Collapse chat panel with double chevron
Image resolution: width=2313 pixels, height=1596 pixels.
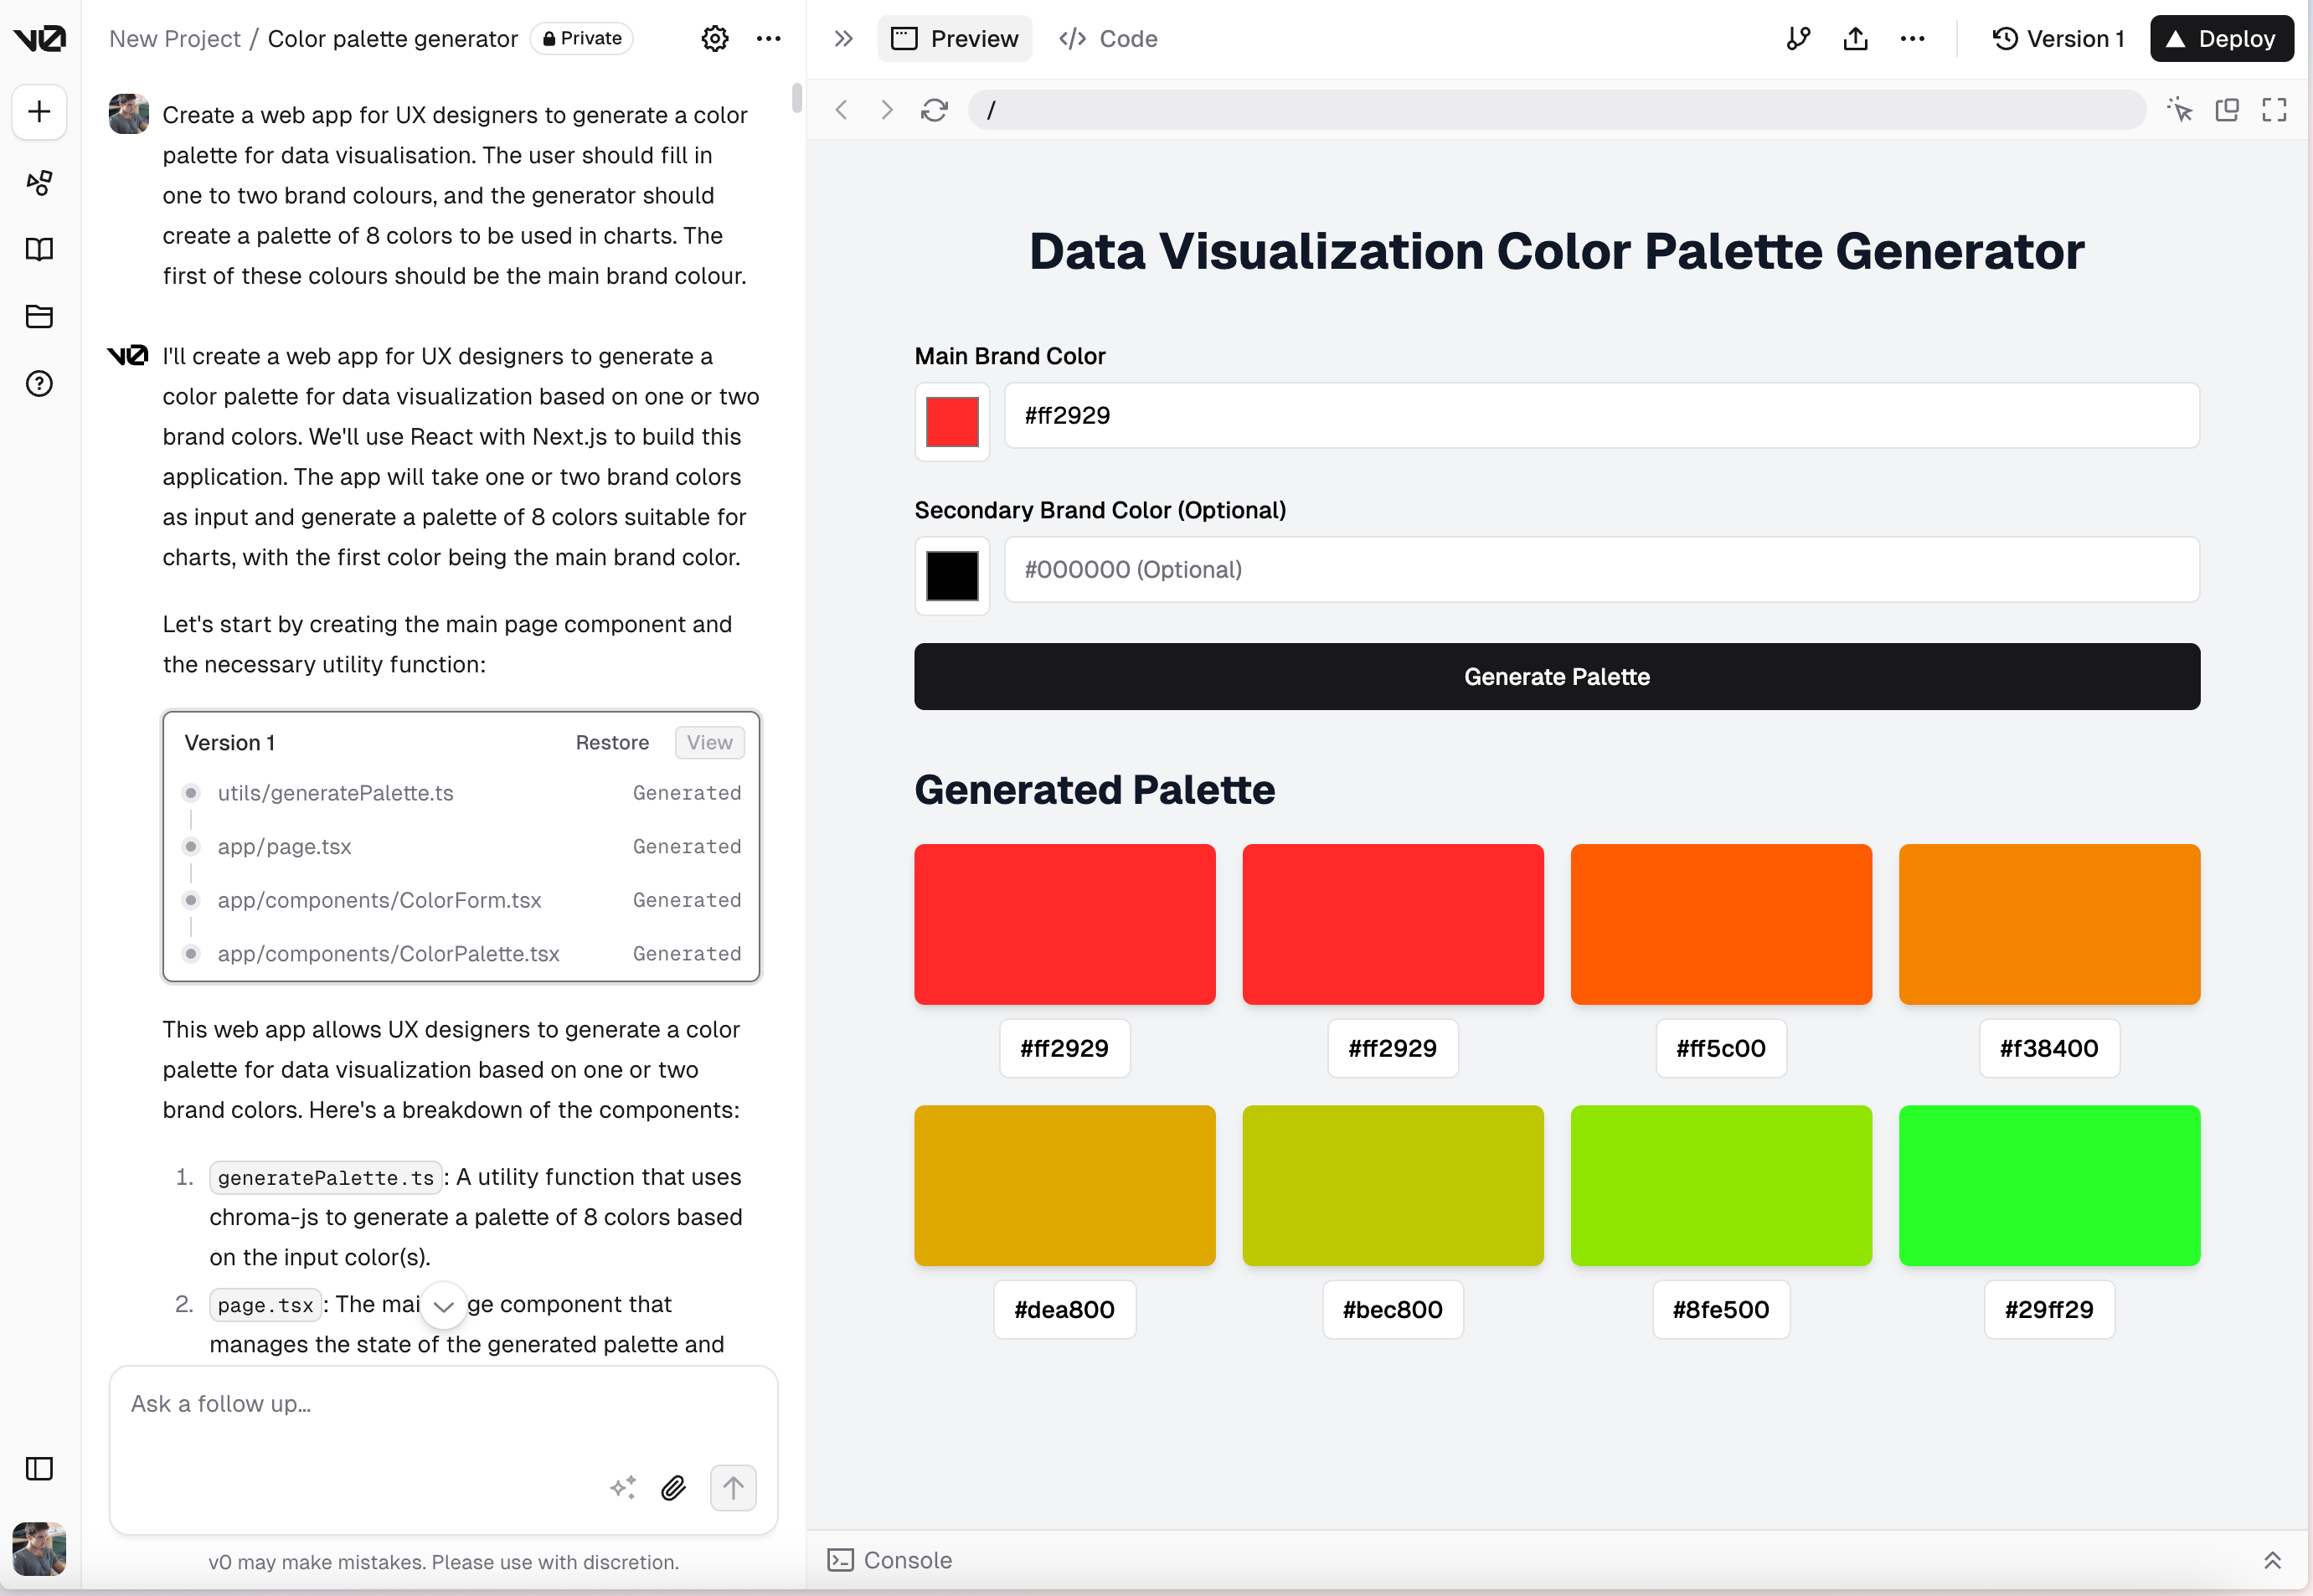(x=844, y=39)
